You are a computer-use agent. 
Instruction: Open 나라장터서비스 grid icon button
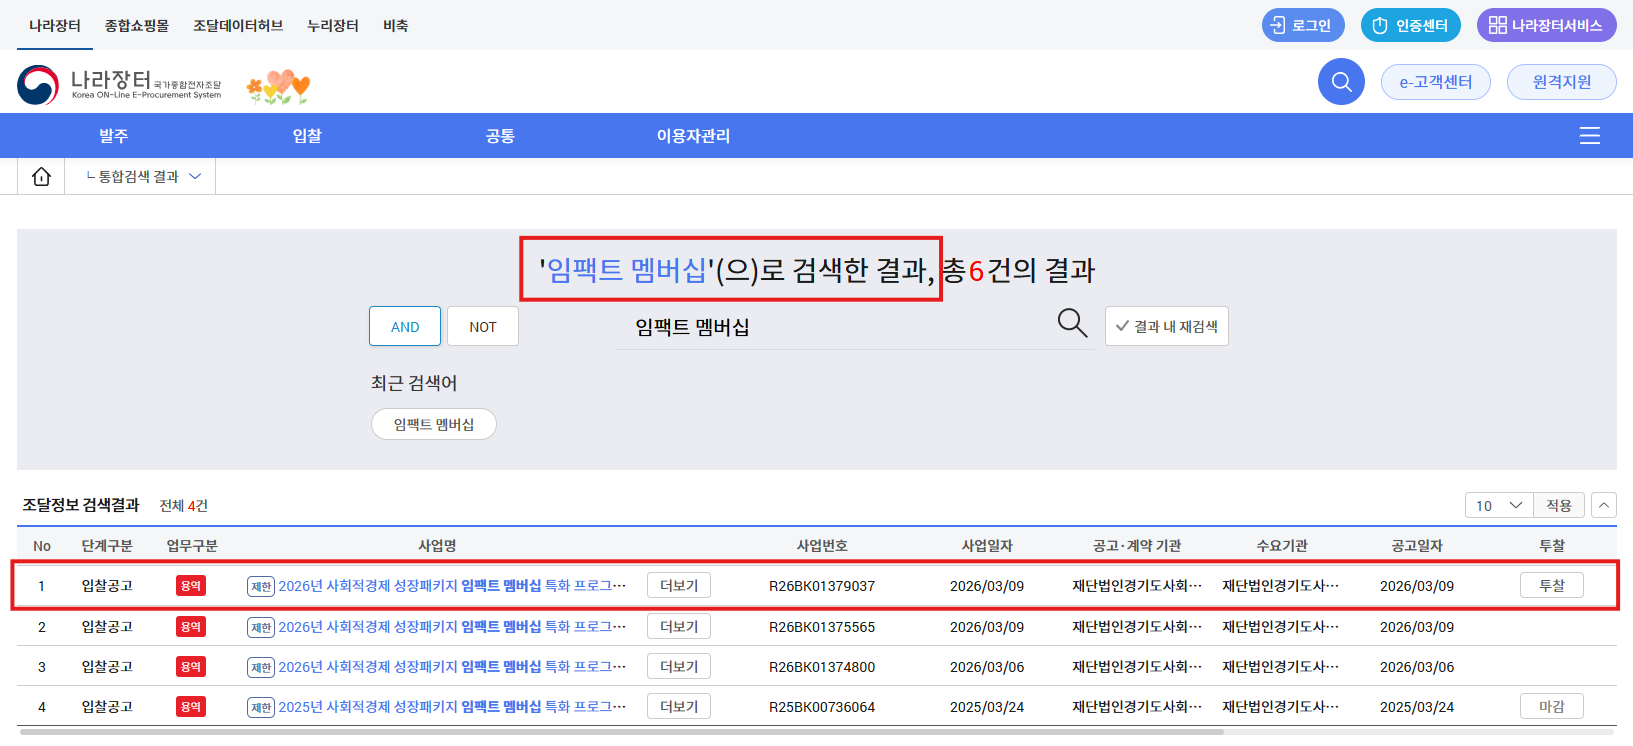click(x=1546, y=25)
